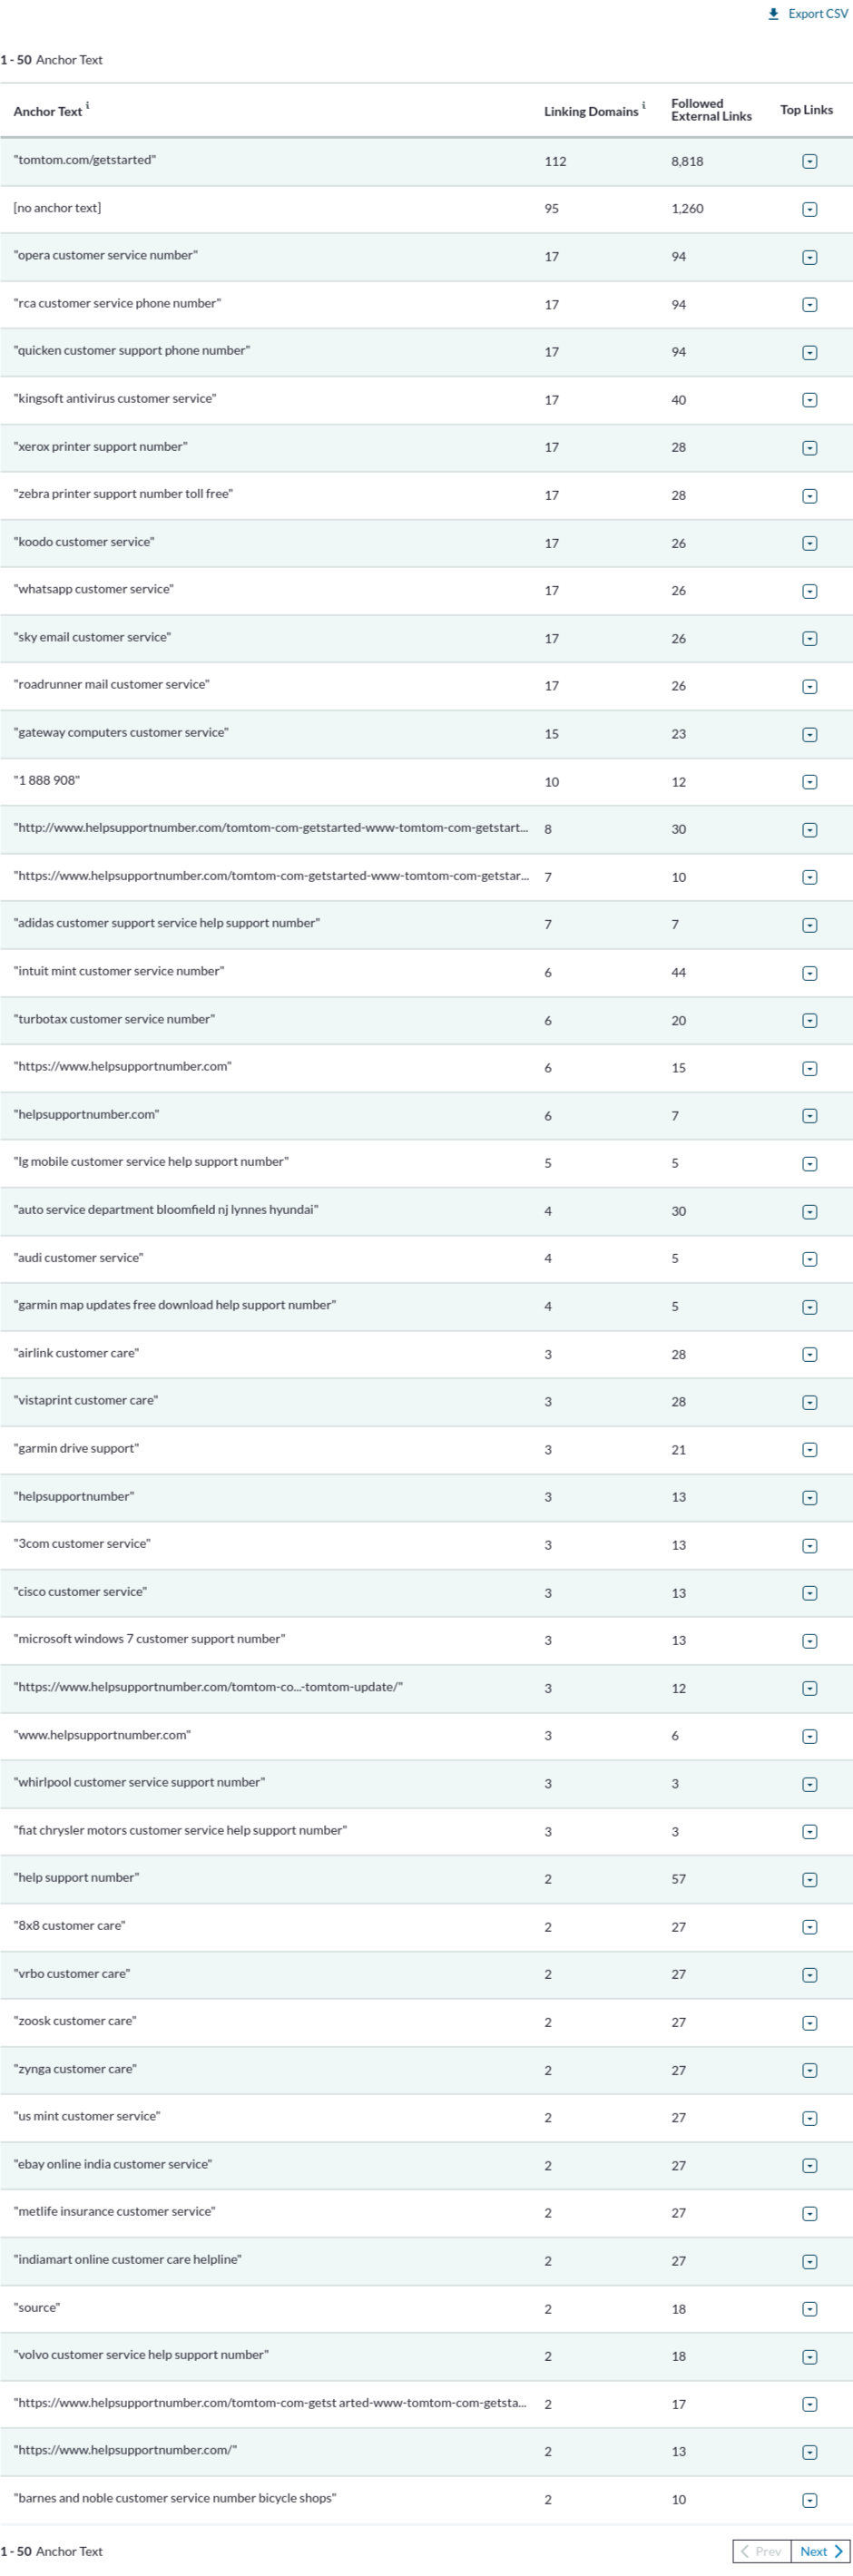Show top links for "audi customer service"
Image resolution: width=853 pixels, height=2576 pixels.
(x=810, y=1259)
